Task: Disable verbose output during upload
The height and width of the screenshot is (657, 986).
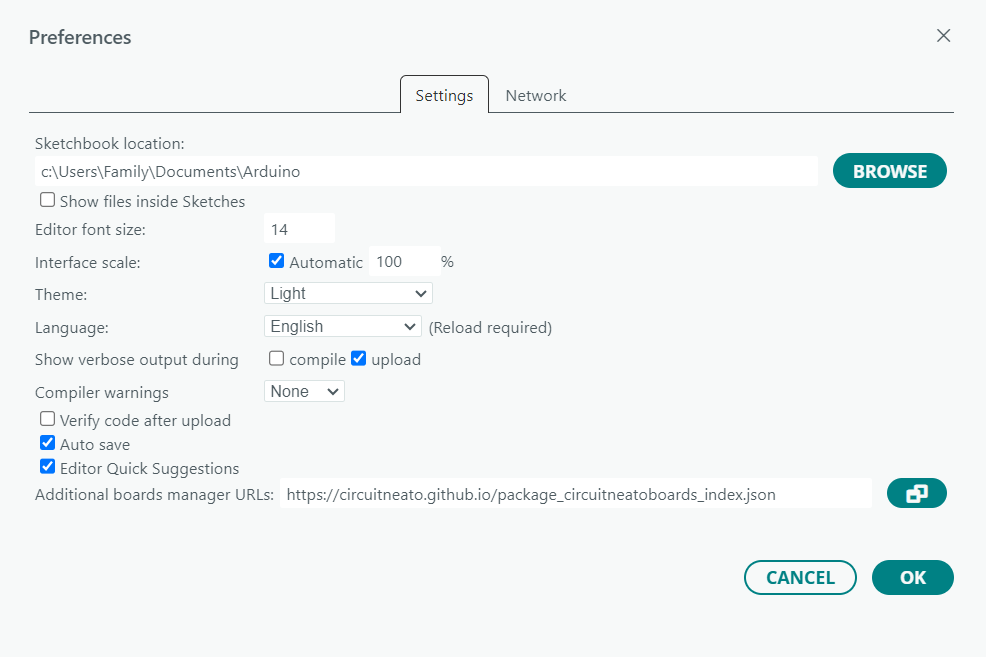Action: (x=358, y=358)
